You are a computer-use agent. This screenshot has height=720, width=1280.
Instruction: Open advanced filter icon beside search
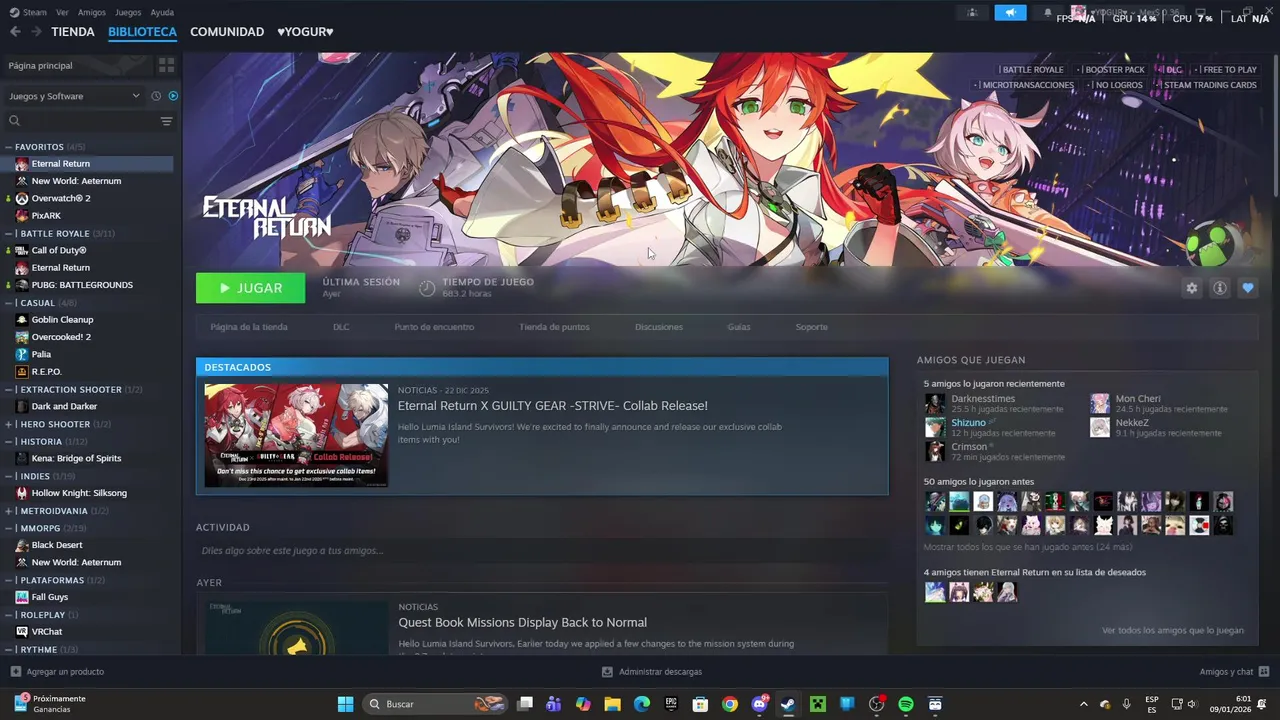click(166, 121)
